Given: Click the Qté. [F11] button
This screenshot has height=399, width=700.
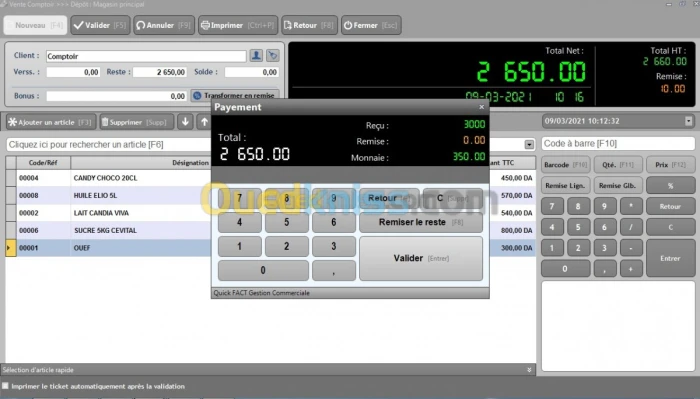Looking at the screenshot, I should pos(618,165).
